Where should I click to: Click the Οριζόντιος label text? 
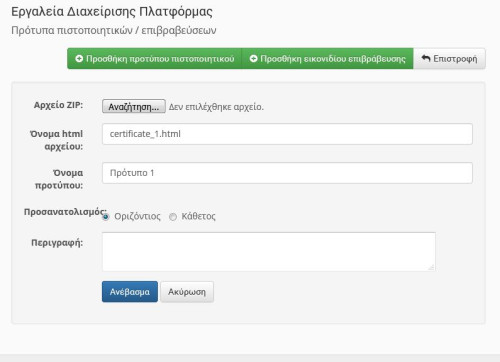137,216
